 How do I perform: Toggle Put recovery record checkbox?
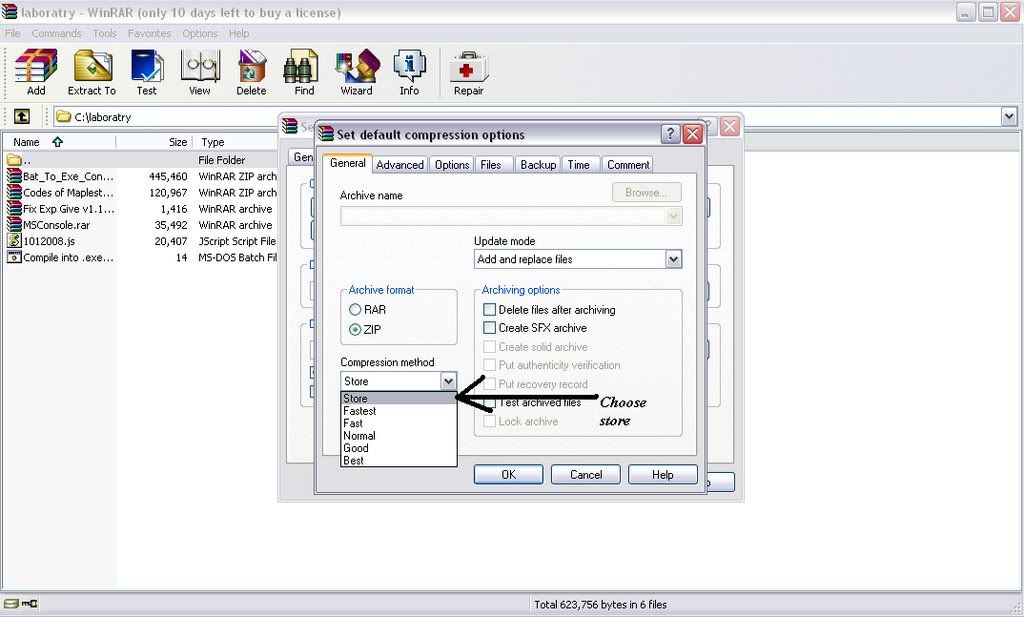489,383
